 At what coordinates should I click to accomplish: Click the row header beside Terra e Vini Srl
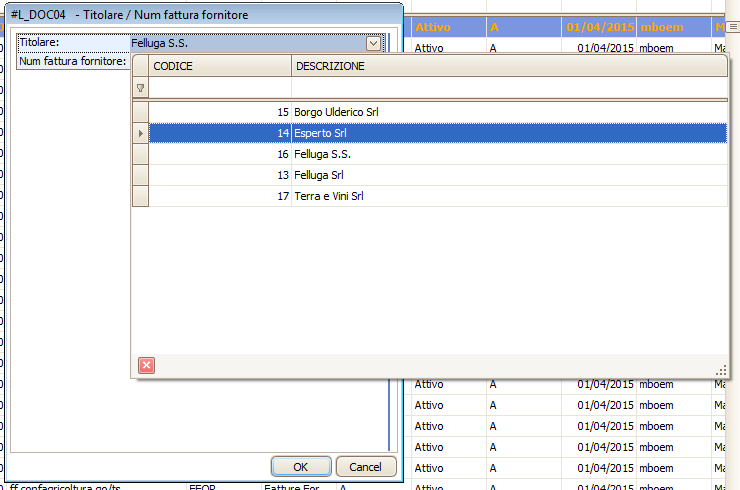point(140,196)
